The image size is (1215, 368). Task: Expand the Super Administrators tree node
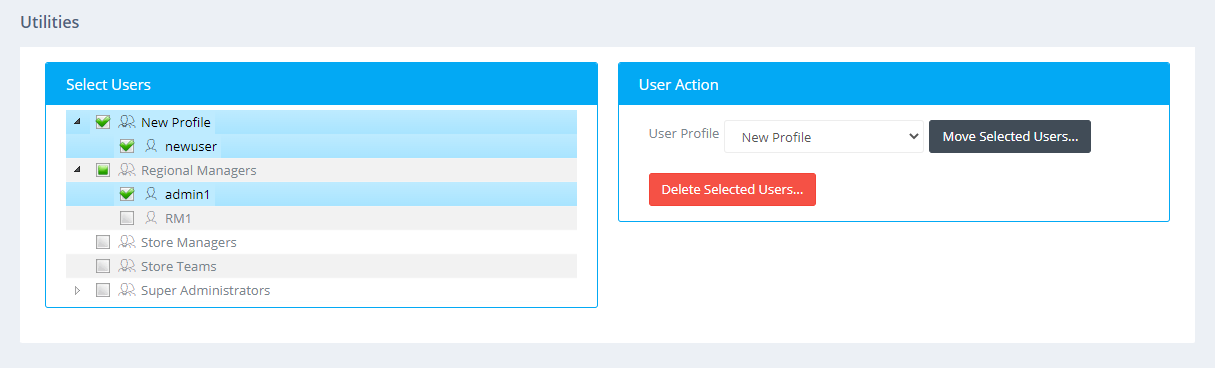(78, 290)
